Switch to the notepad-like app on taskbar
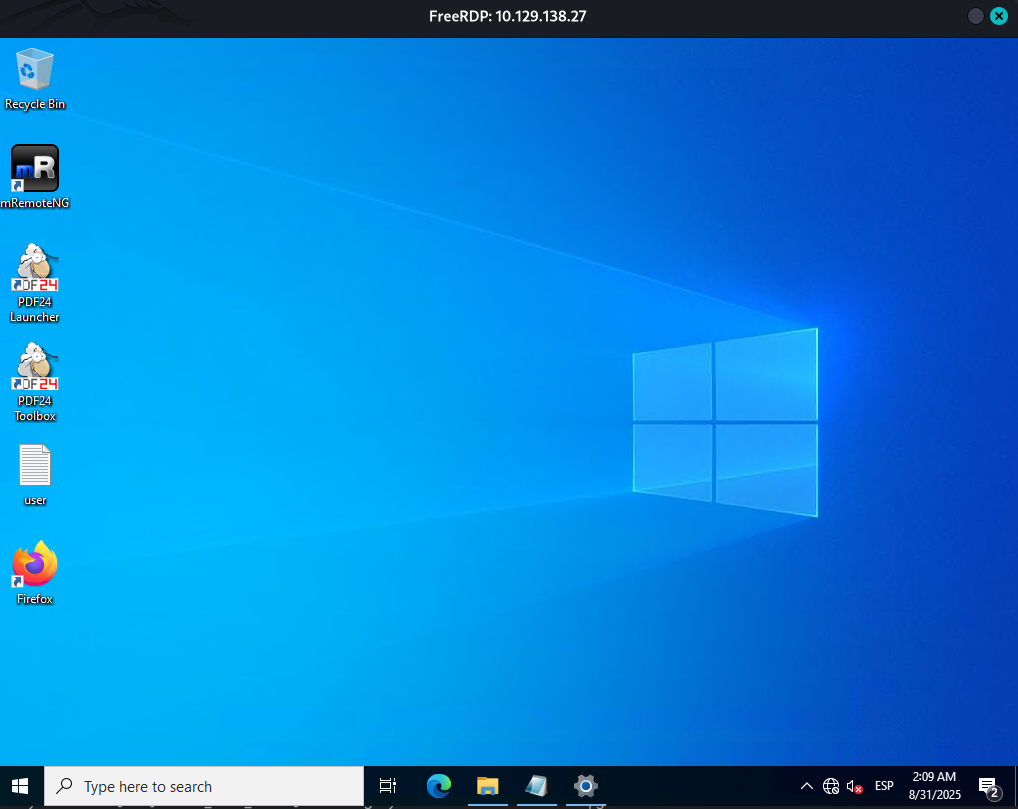1018x809 pixels. (536, 786)
